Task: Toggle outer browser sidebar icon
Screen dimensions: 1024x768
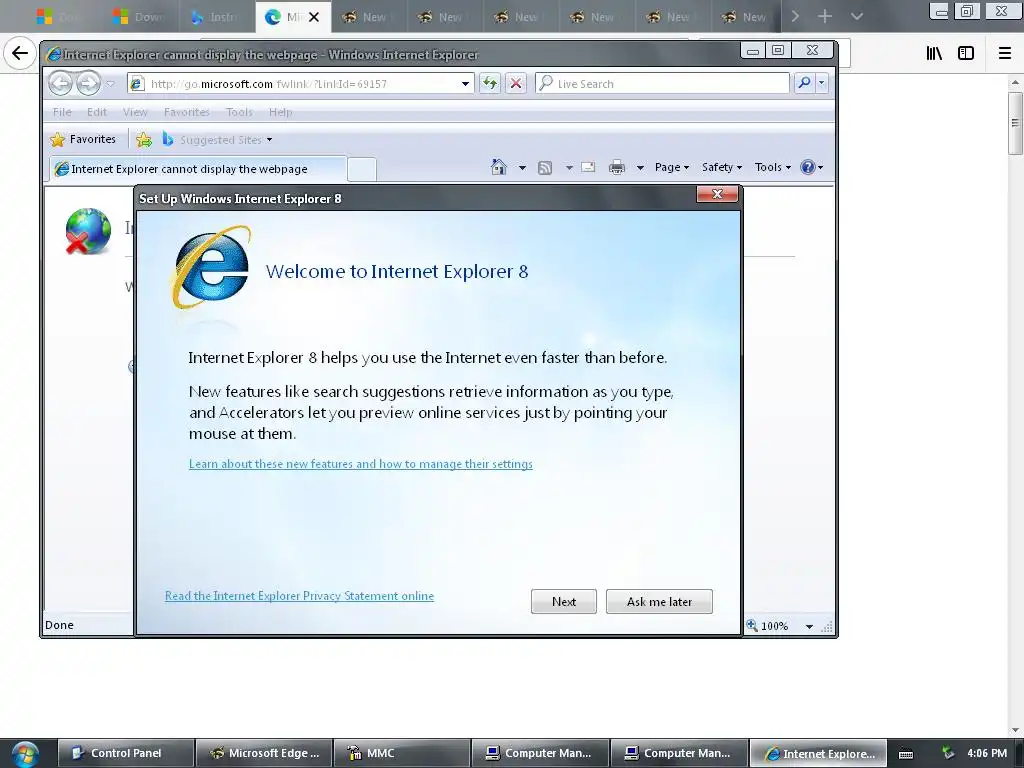Action: coord(966,54)
